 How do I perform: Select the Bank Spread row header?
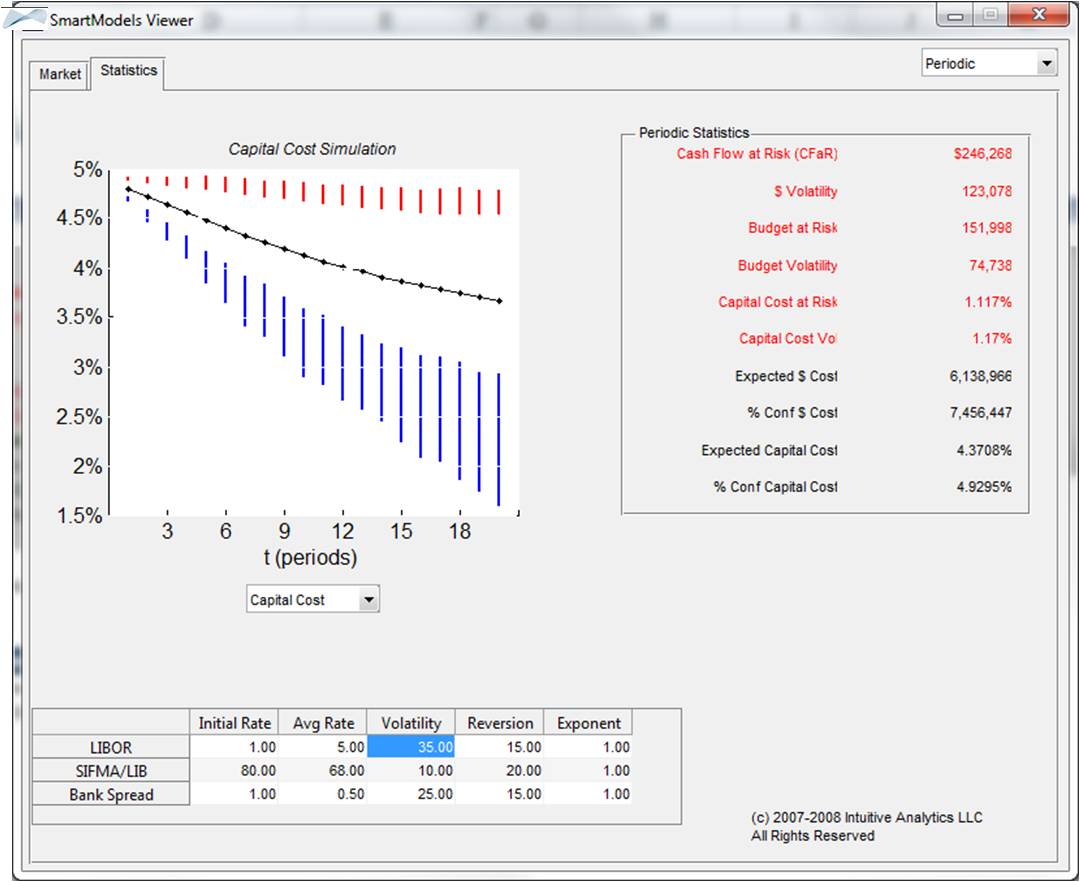point(111,794)
